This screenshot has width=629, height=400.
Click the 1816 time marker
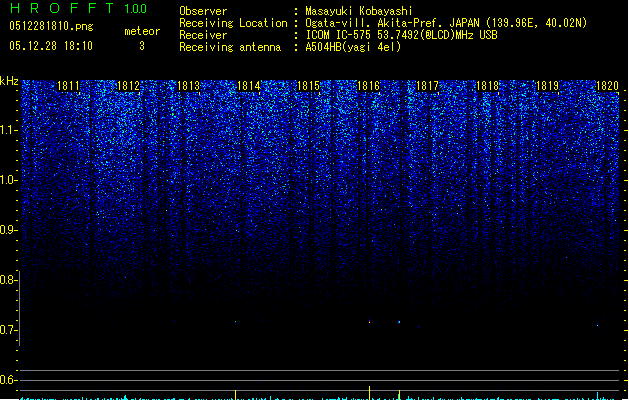pos(368,86)
